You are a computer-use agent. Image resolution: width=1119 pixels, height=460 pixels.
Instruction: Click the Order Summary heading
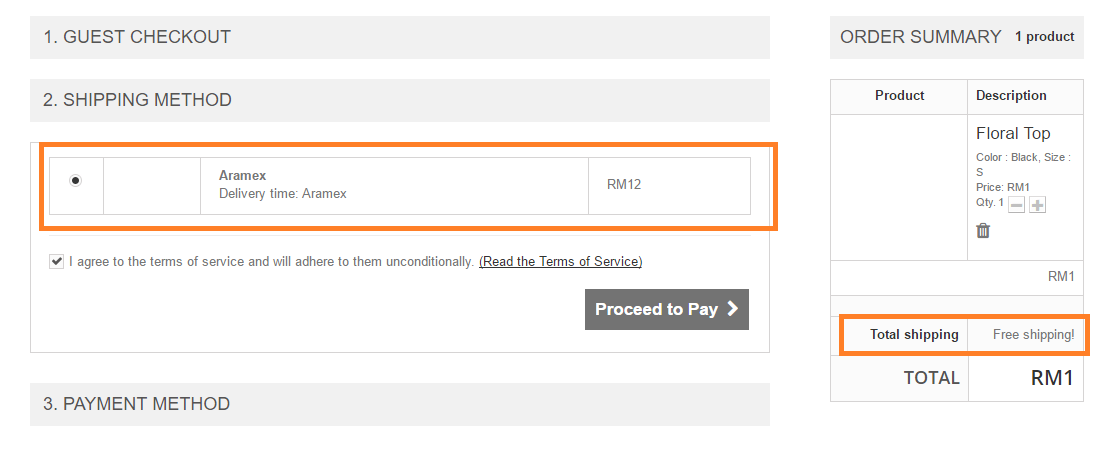[x=921, y=37]
